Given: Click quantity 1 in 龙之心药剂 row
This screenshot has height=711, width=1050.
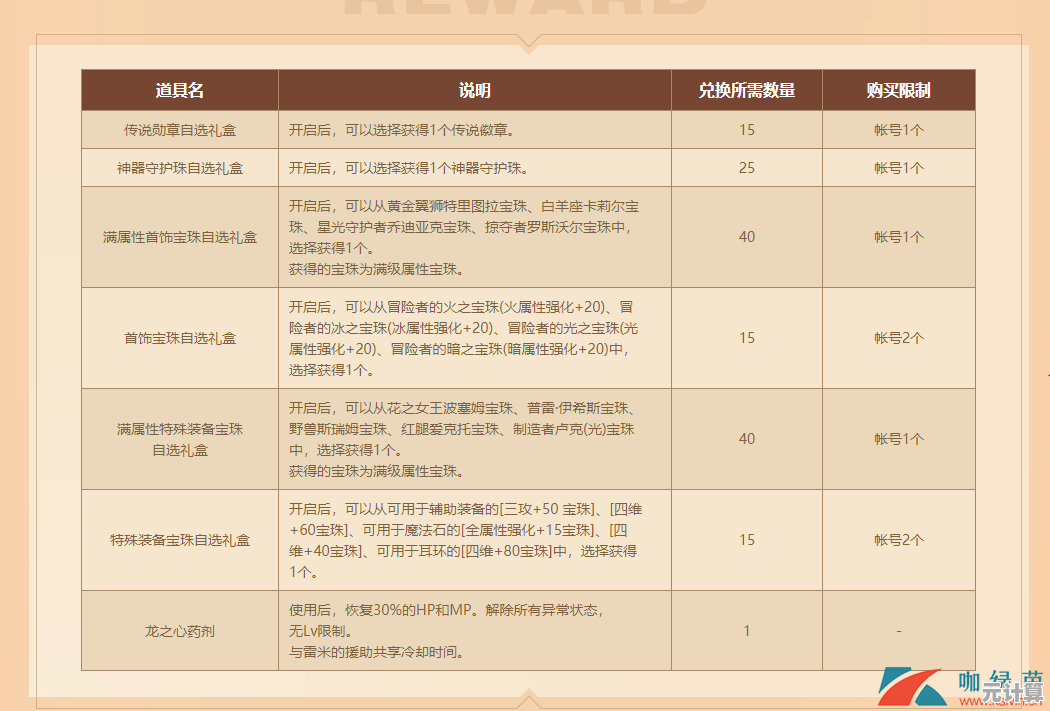Looking at the screenshot, I should tap(747, 631).
